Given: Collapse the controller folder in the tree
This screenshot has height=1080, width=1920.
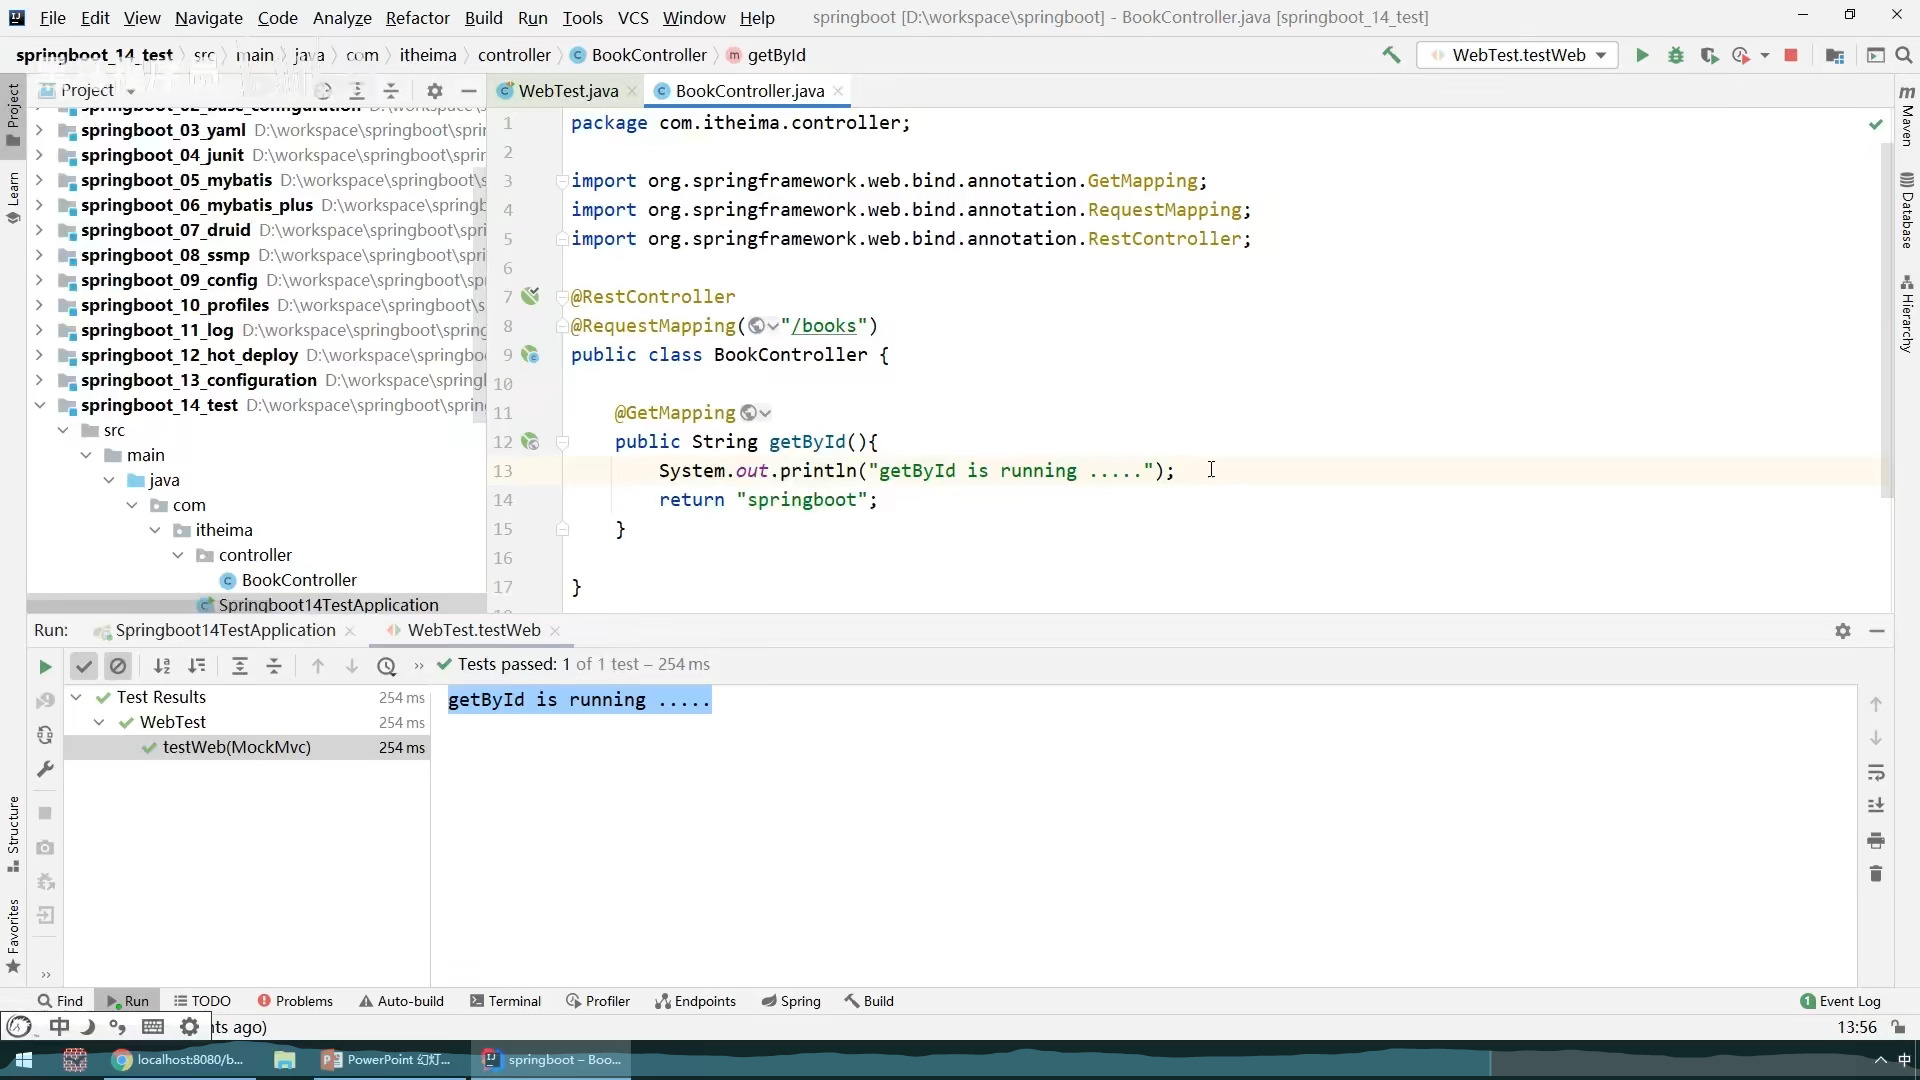Looking at the screenshot, I should coord(178,555).
